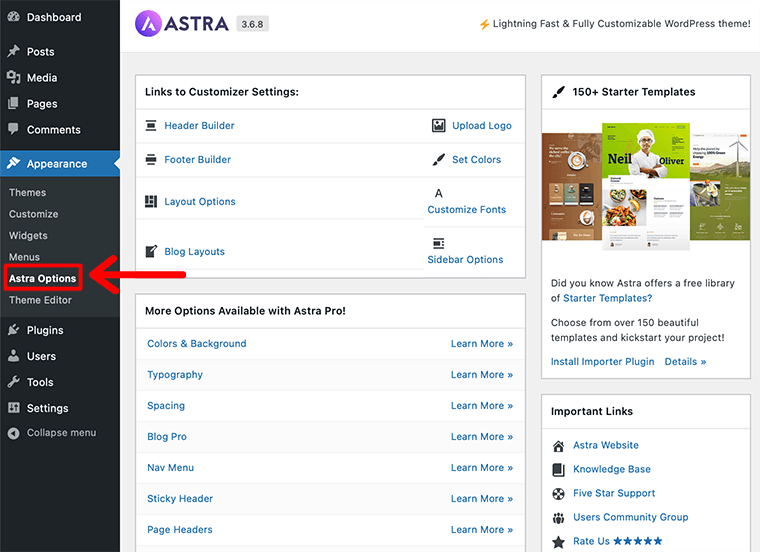
Task: Click the Header Builder icon
Action: click(151, 126)
